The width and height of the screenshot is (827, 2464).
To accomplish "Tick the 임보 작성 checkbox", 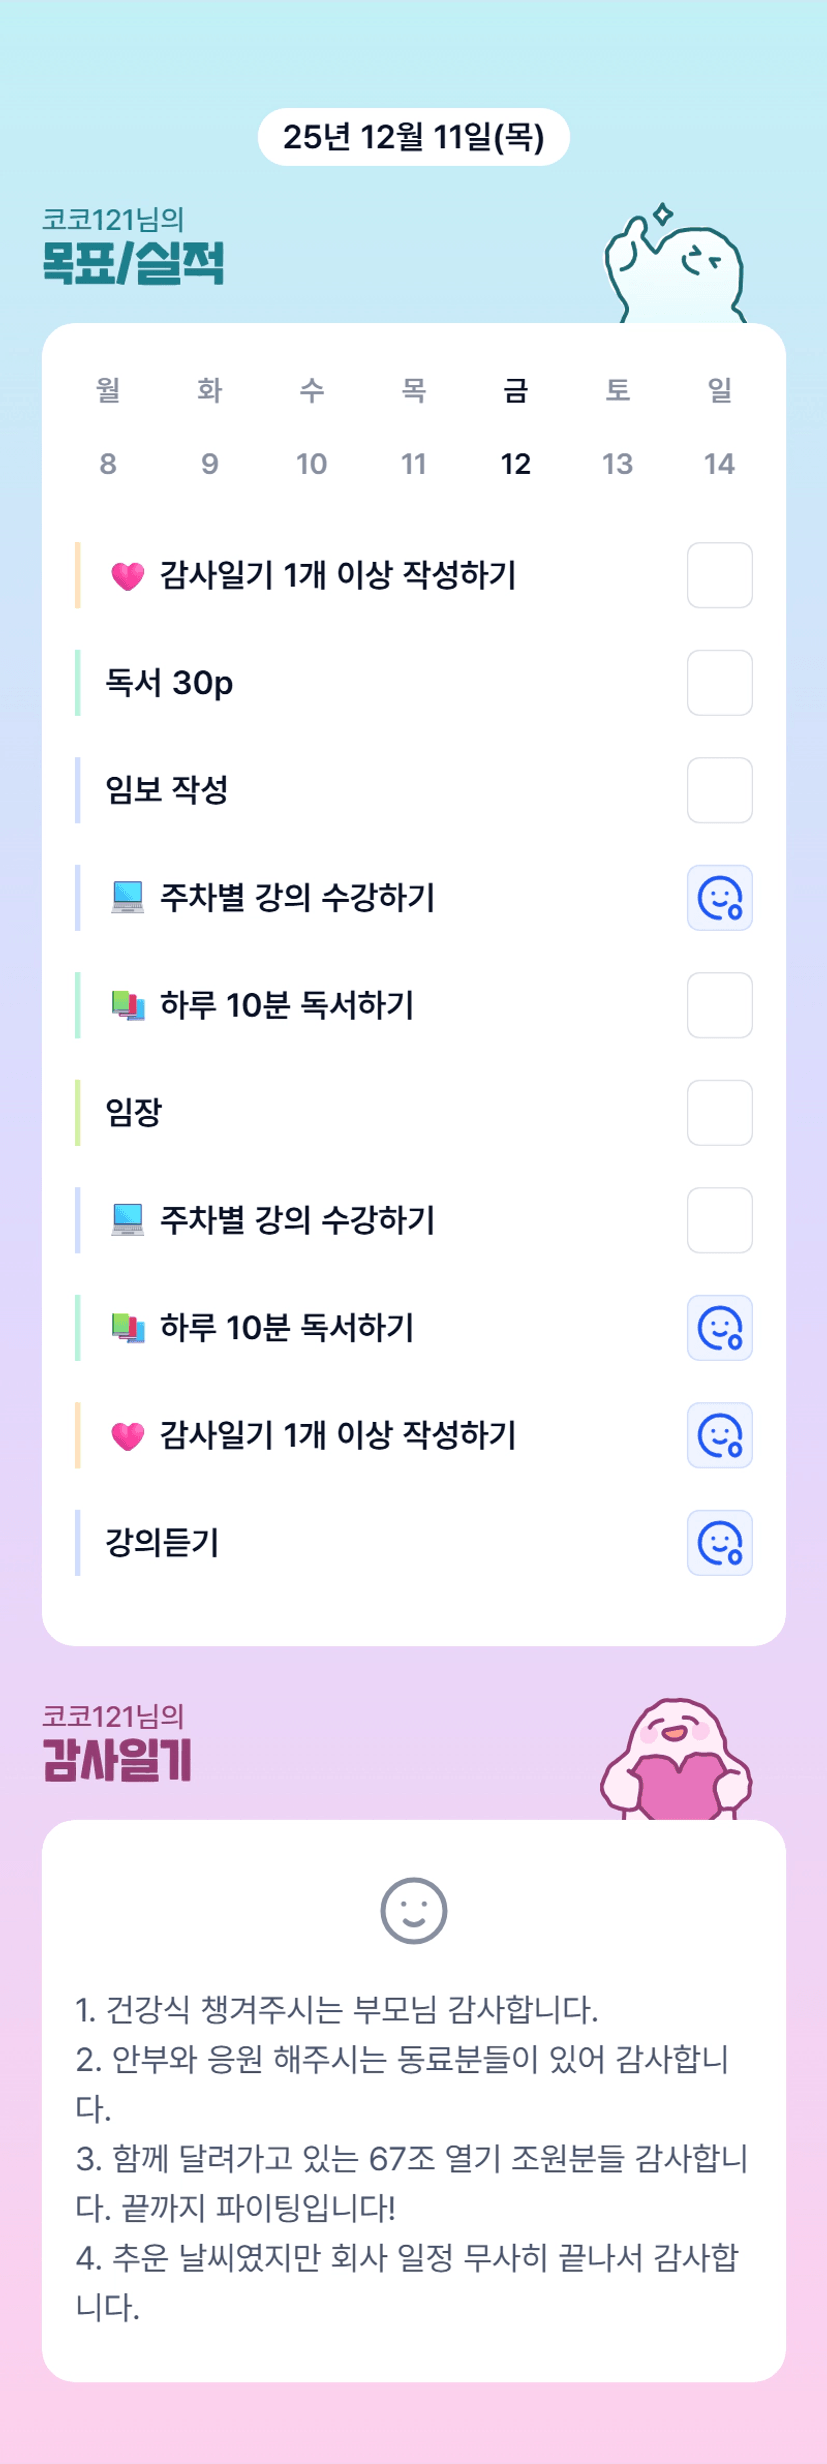I will (x=719, y=790).
